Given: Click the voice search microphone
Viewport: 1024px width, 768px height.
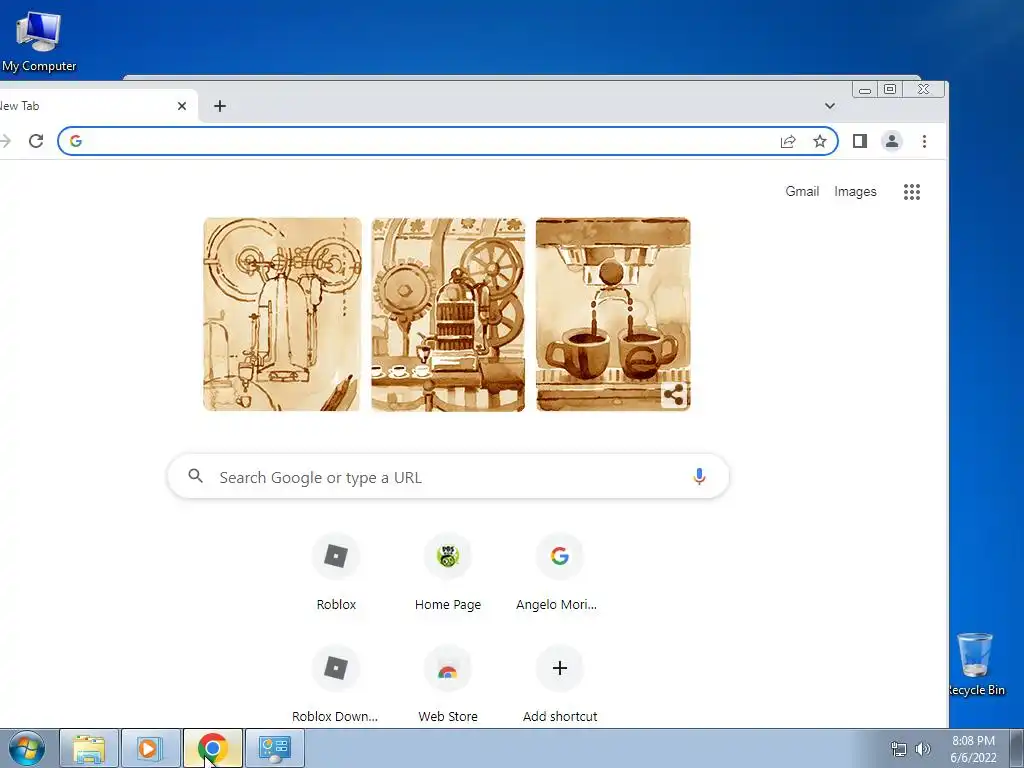Looking at the screenshot, I should [x=699, y=477].
